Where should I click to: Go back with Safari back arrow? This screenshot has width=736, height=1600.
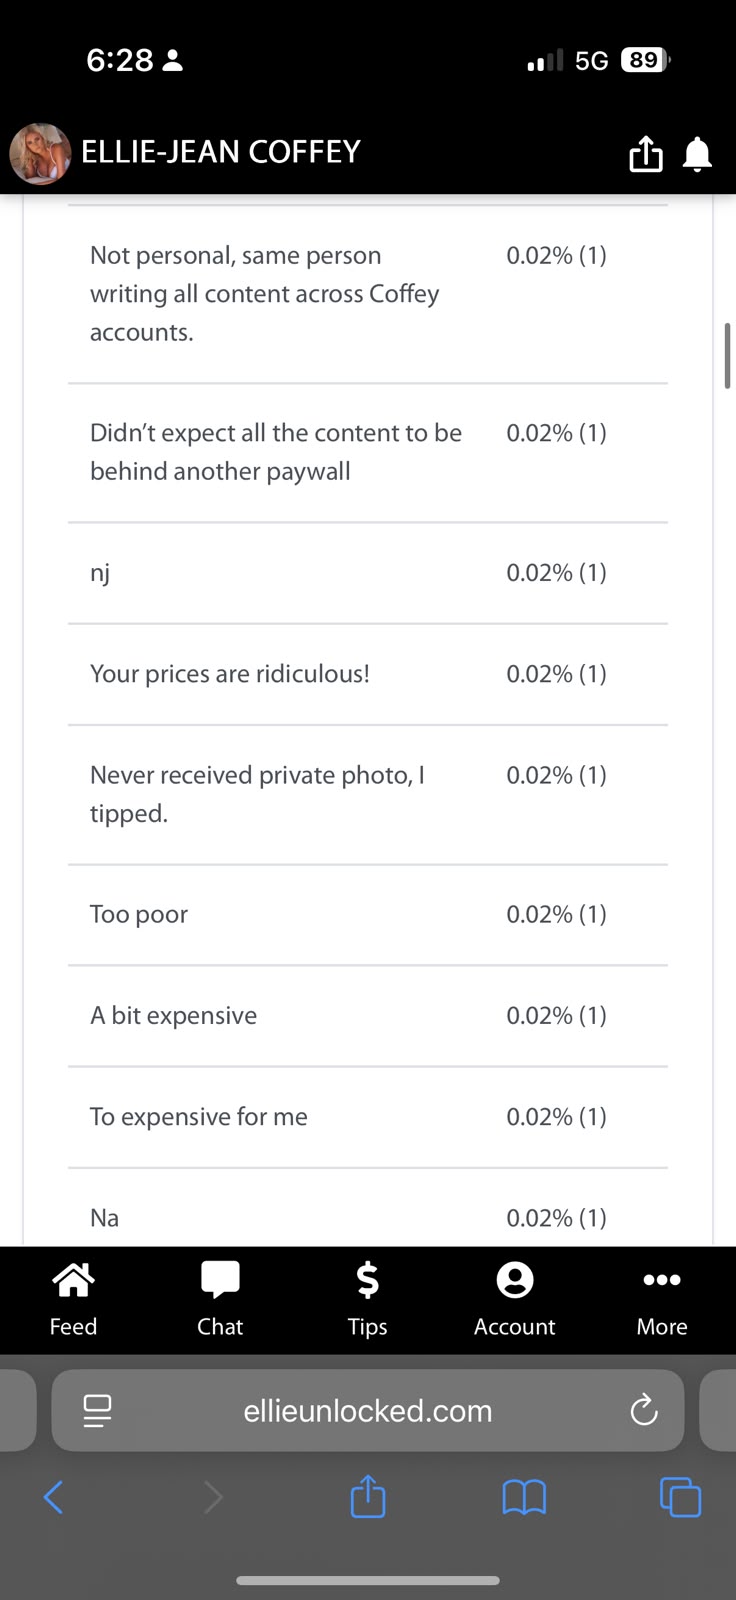pyautogui.click(x=54, y=1497)
